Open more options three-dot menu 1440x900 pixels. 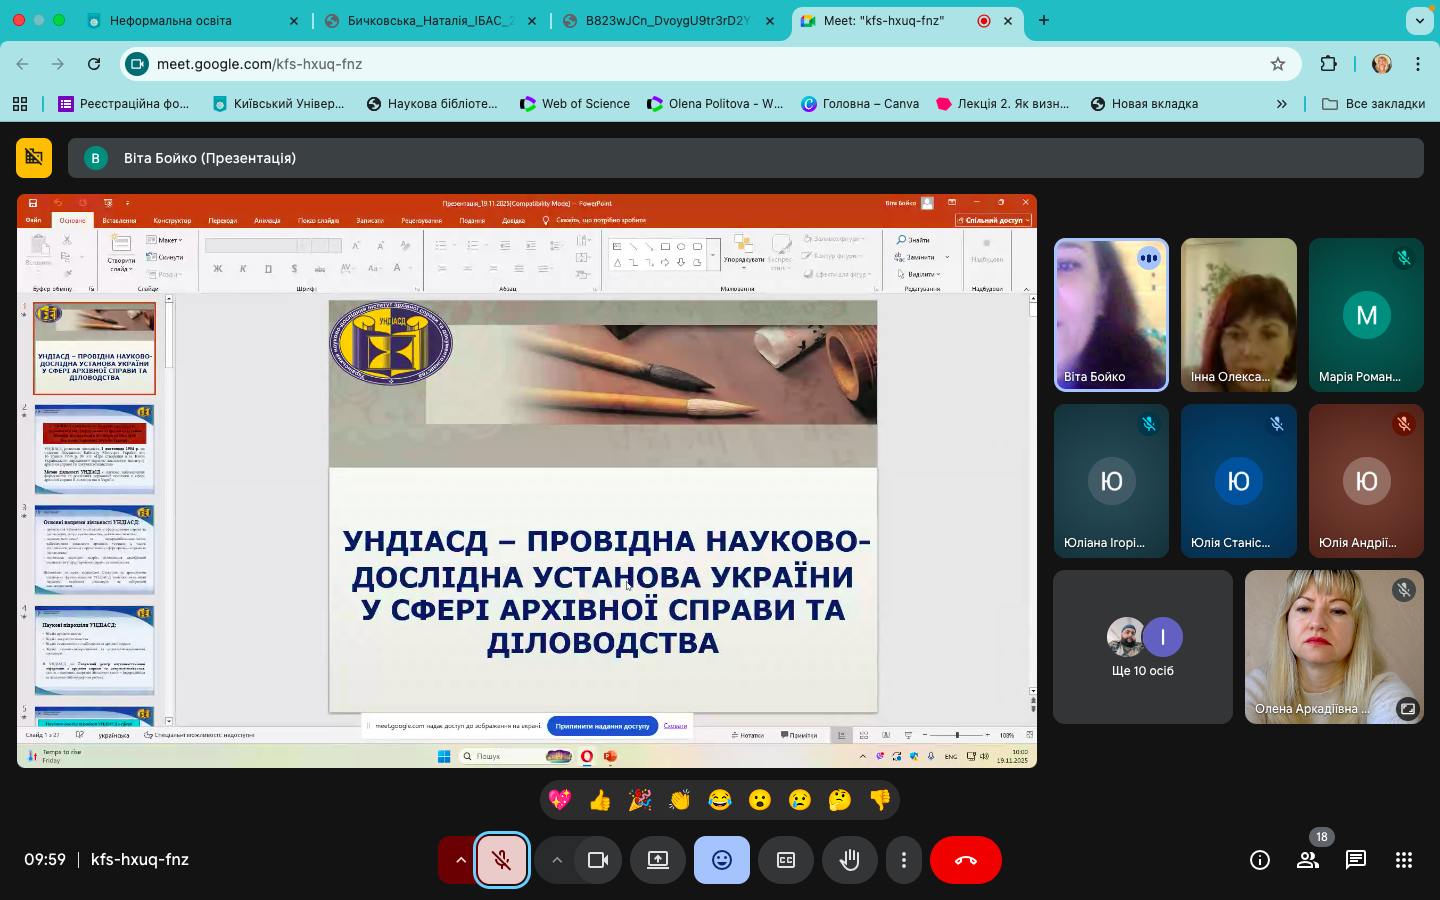903,860
